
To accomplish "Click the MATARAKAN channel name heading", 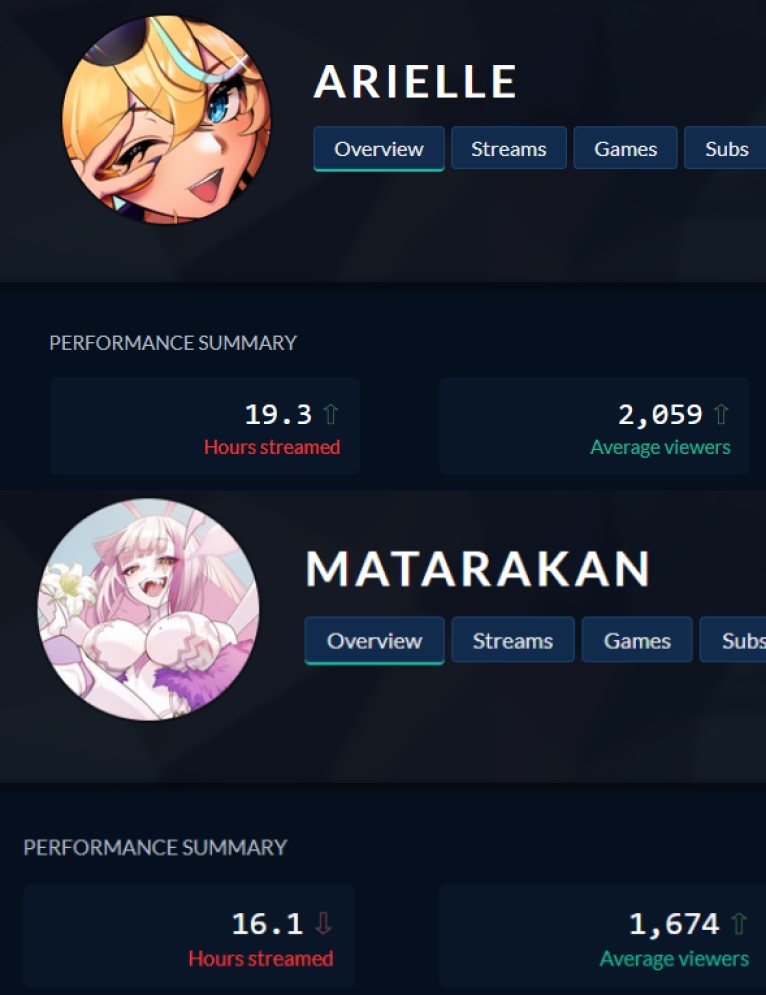I will pos(478,569).
